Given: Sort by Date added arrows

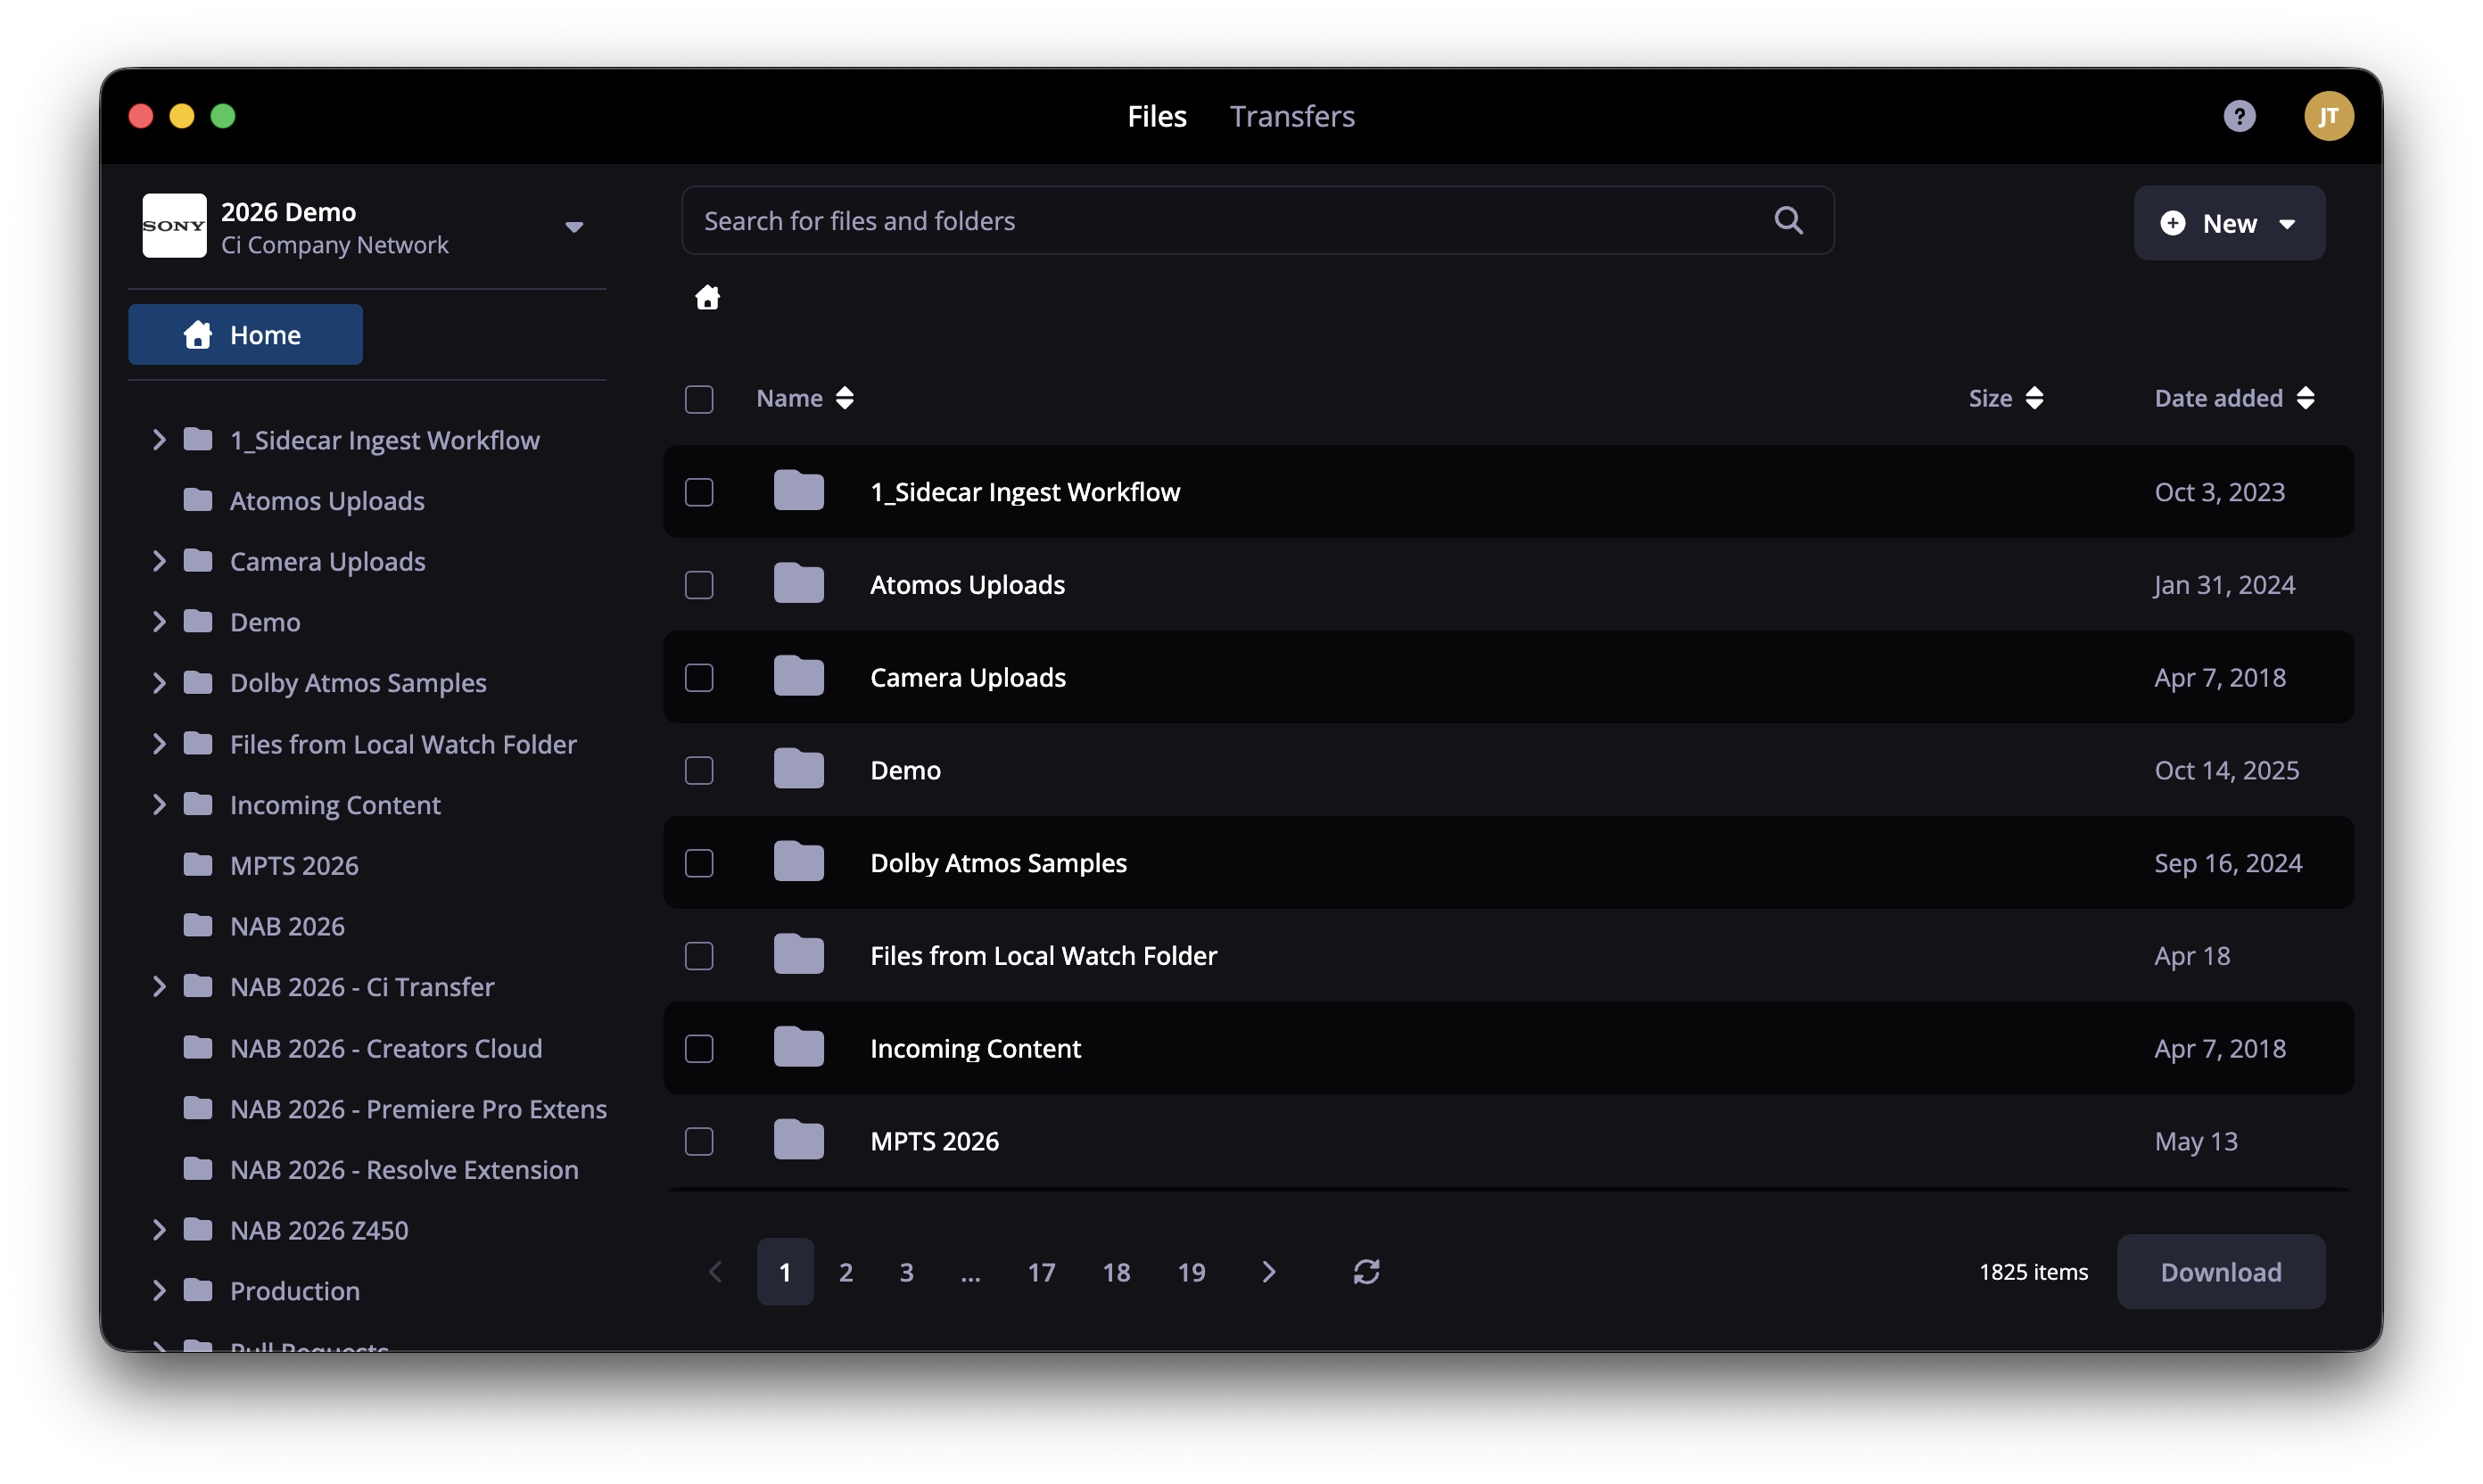Looking at the screenshot, I should (2305, 398).
